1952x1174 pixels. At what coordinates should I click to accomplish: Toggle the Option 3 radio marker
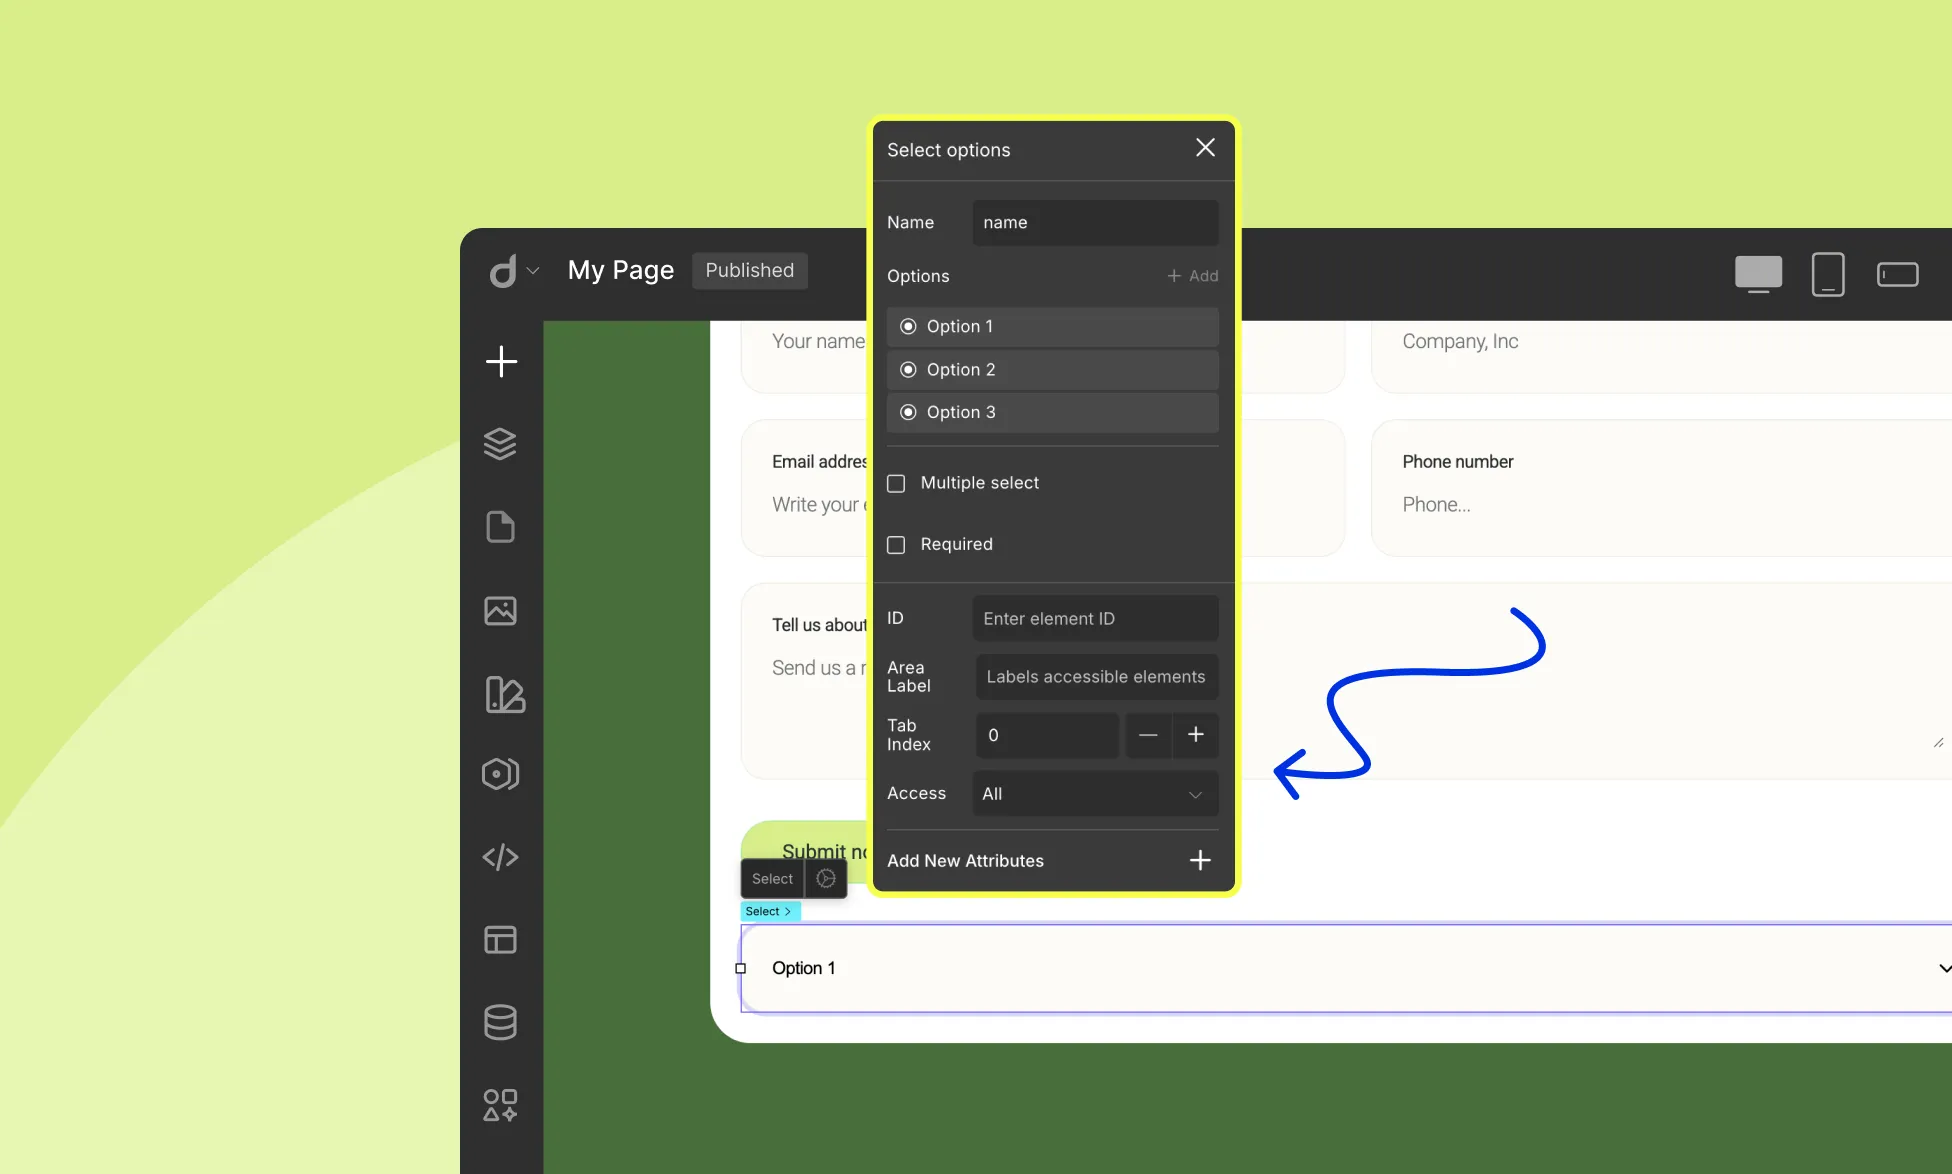pos(908,412)
